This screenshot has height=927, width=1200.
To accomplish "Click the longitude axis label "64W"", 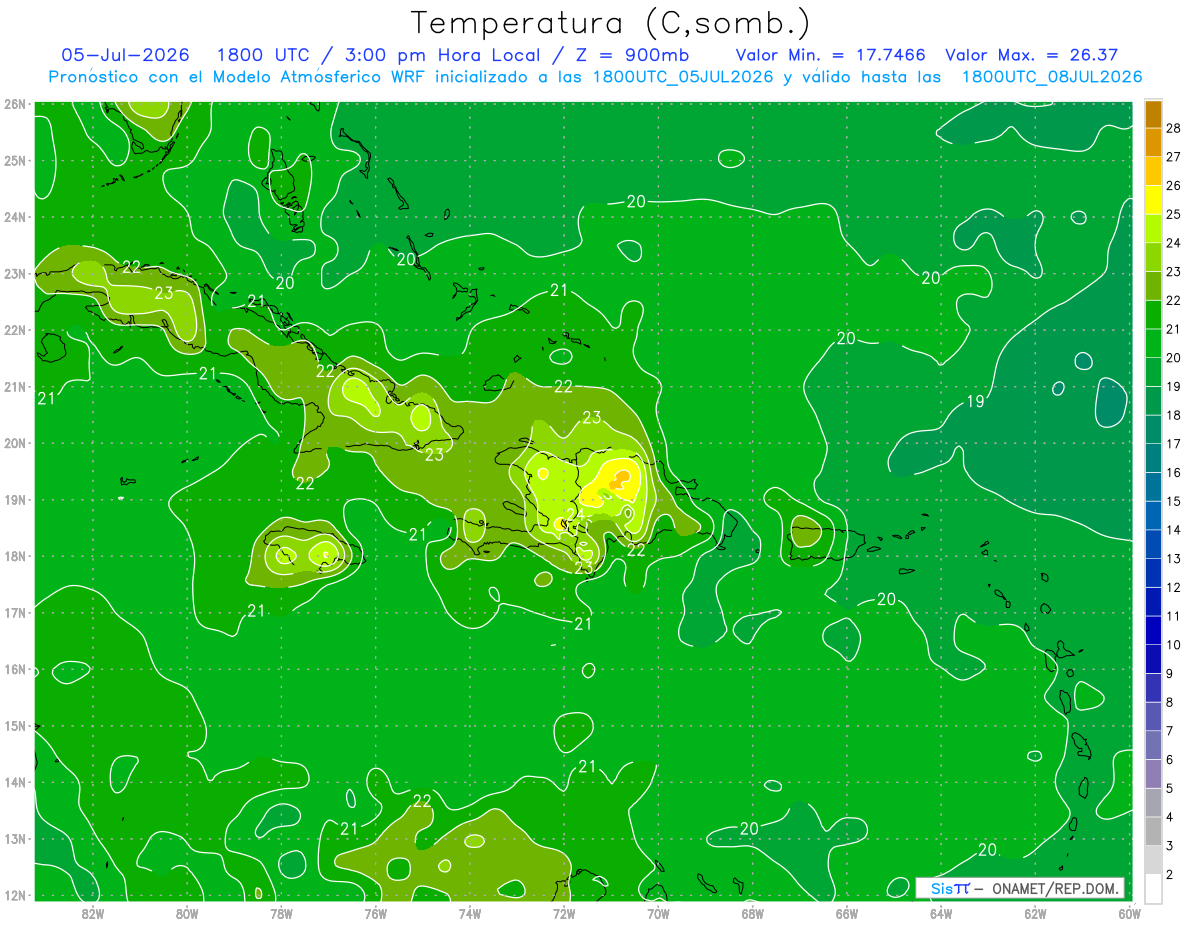I will pyautogui.click(x=941, y=913).
